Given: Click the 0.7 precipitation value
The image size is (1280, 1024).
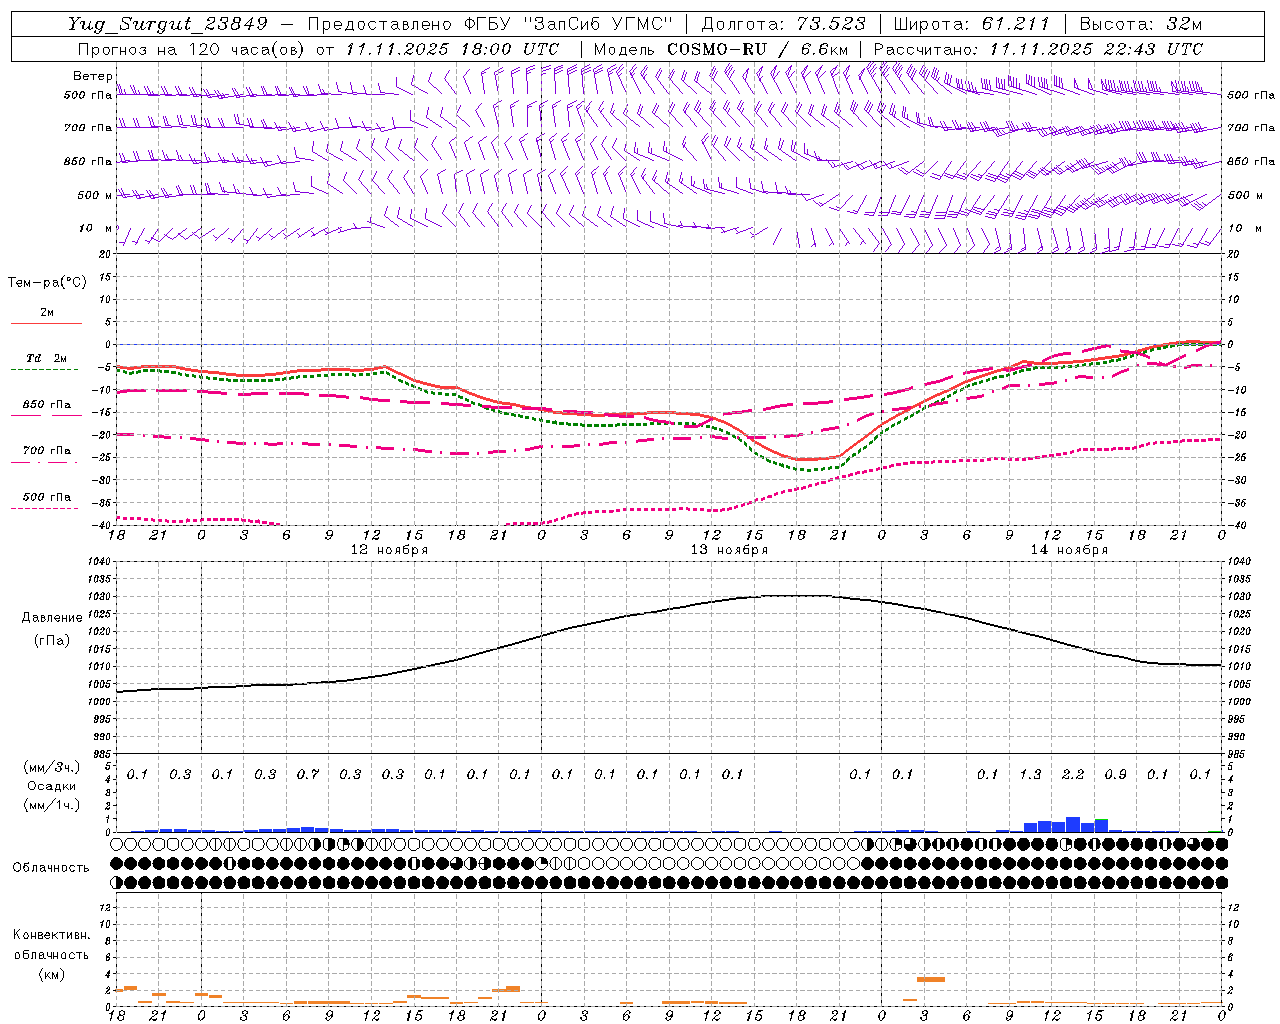Looking at the screenshot, I should (307, 774).
